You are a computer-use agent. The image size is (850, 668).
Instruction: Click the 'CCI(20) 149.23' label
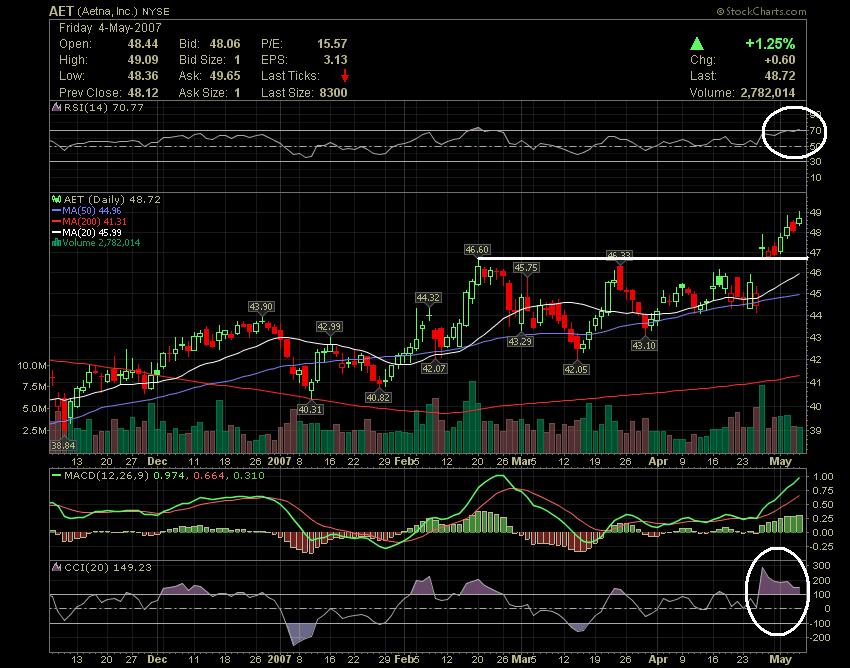[107, 567]
